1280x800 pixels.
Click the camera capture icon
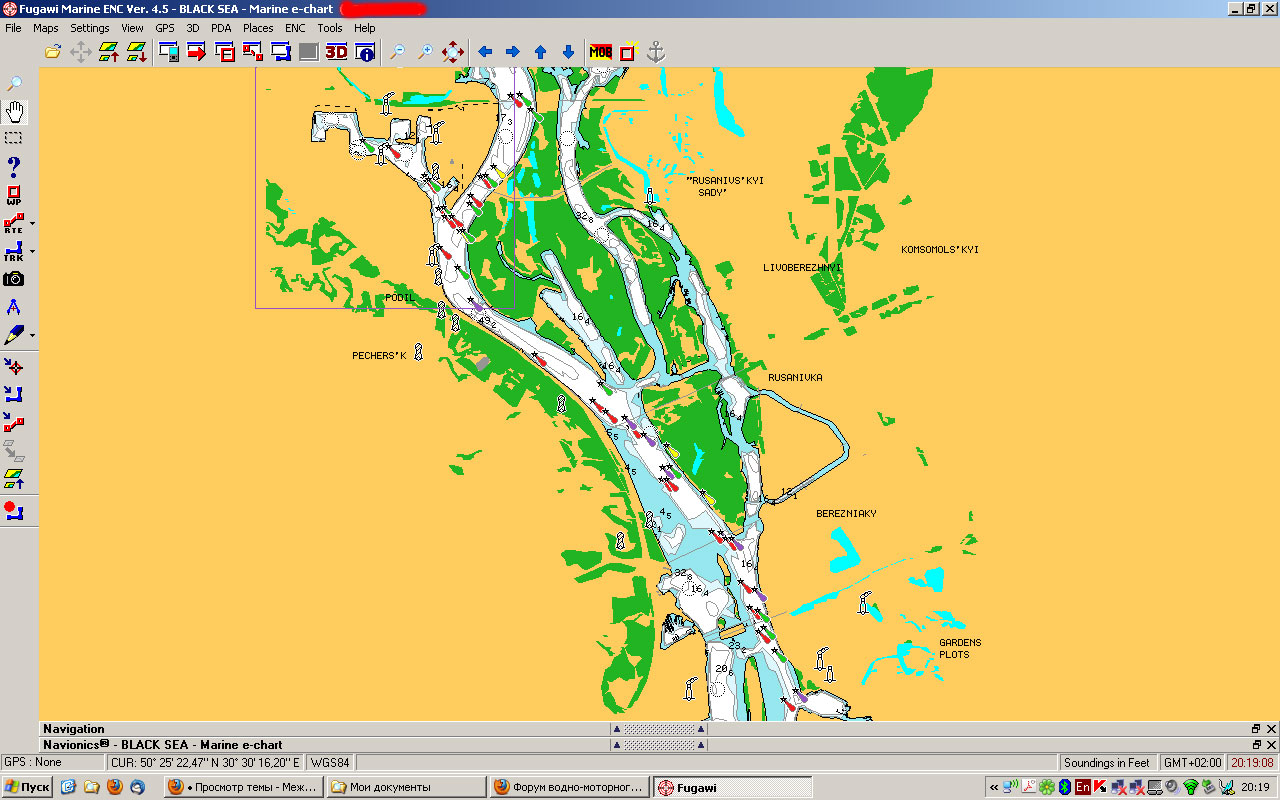(x=14, y=279)
